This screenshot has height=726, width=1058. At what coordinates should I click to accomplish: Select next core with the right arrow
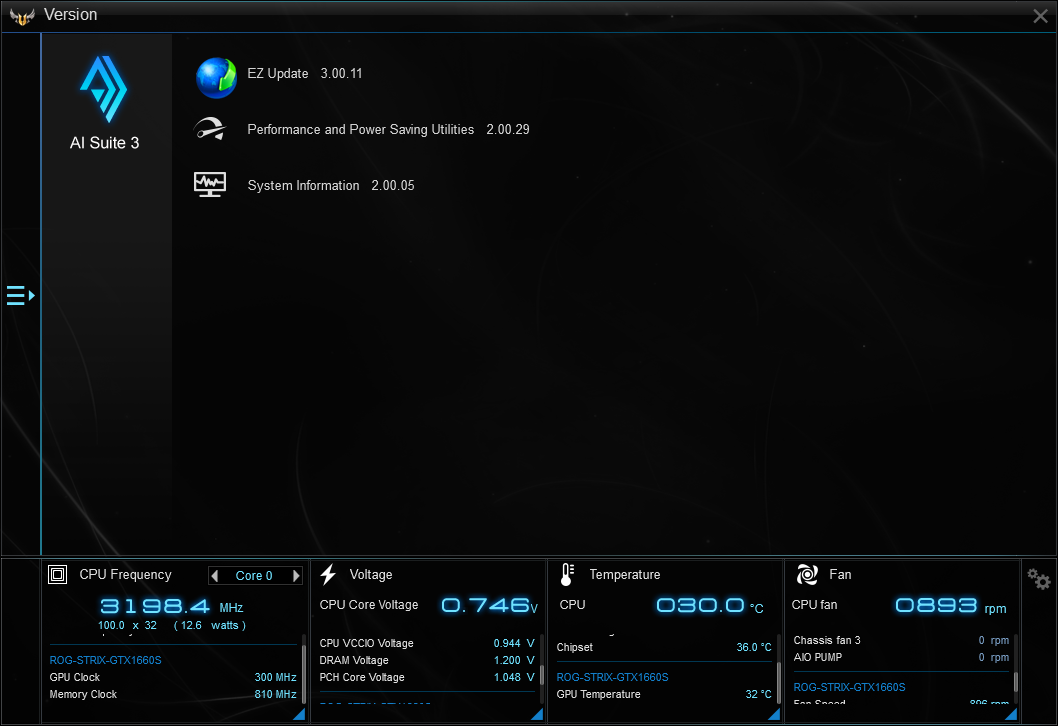coord(296,576)
